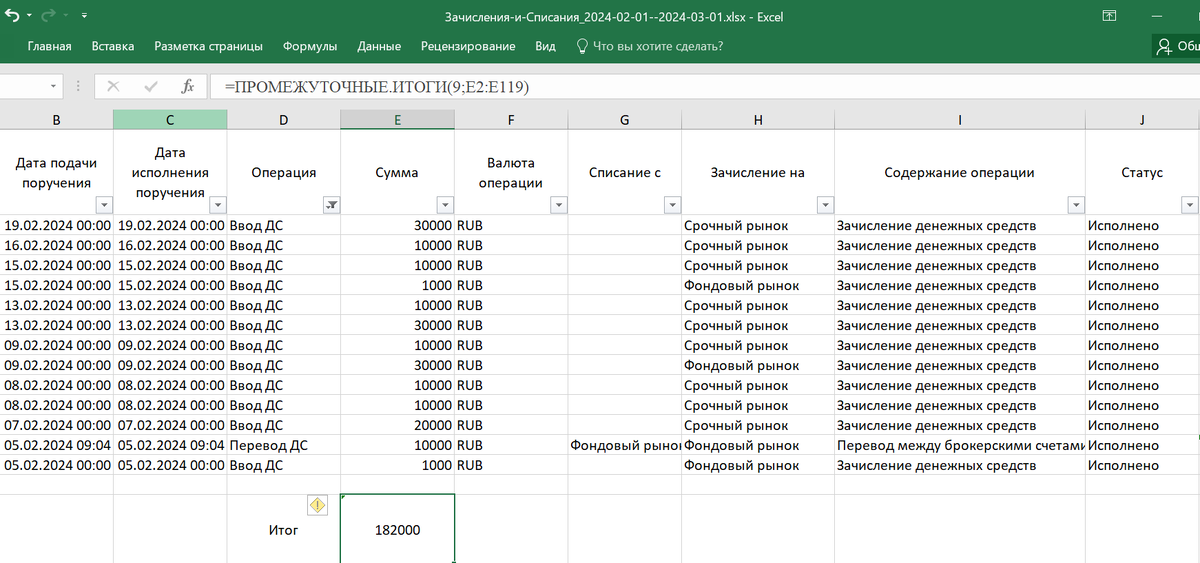
Task: Select column E header
Action: (x=397, y=119)
